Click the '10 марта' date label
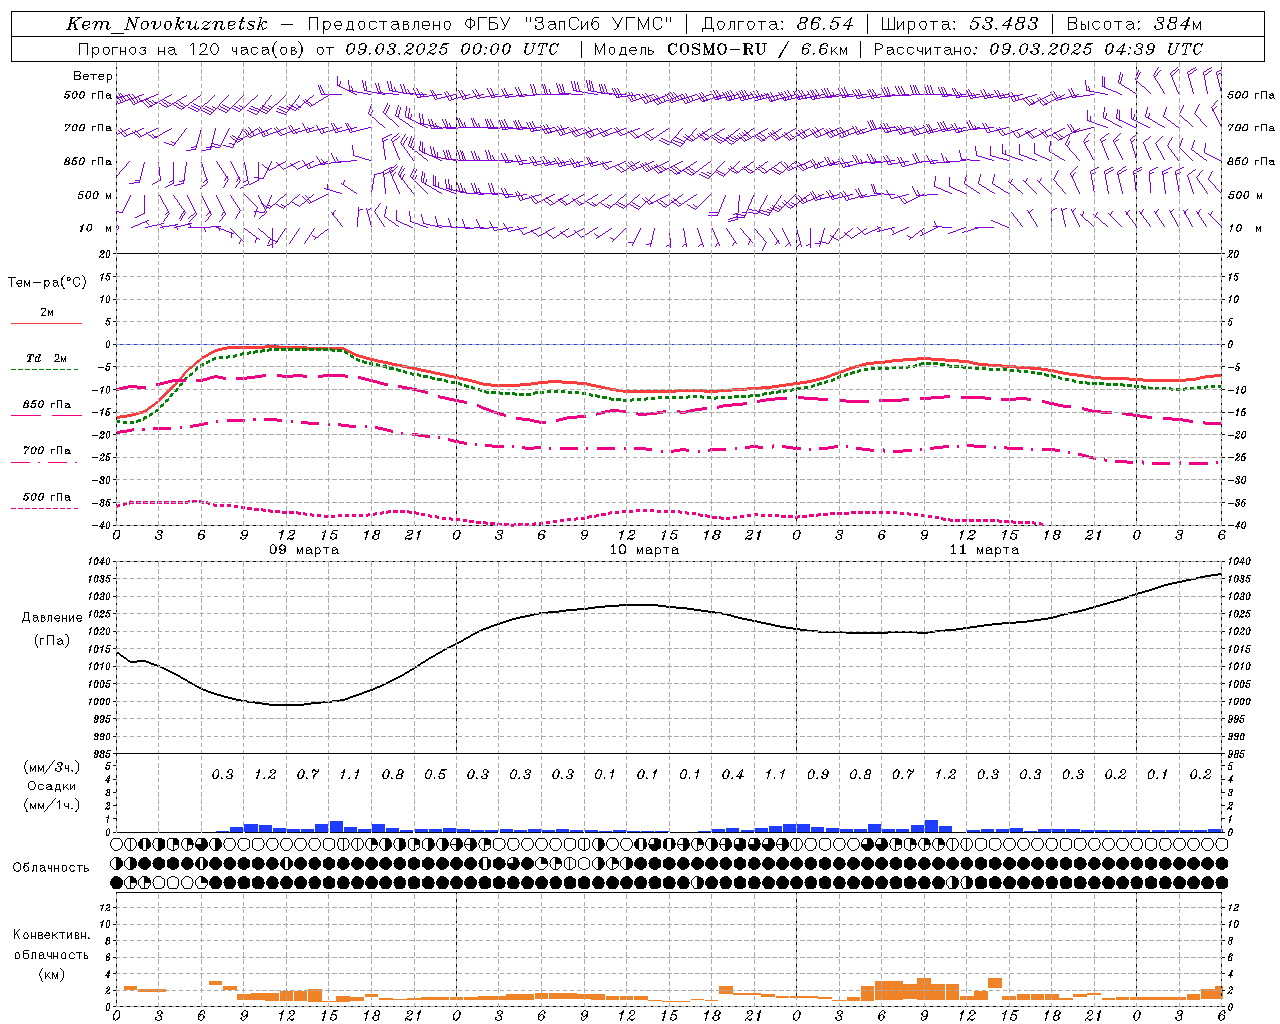Screen dimensions: 1280x1024 click(644, 550)
